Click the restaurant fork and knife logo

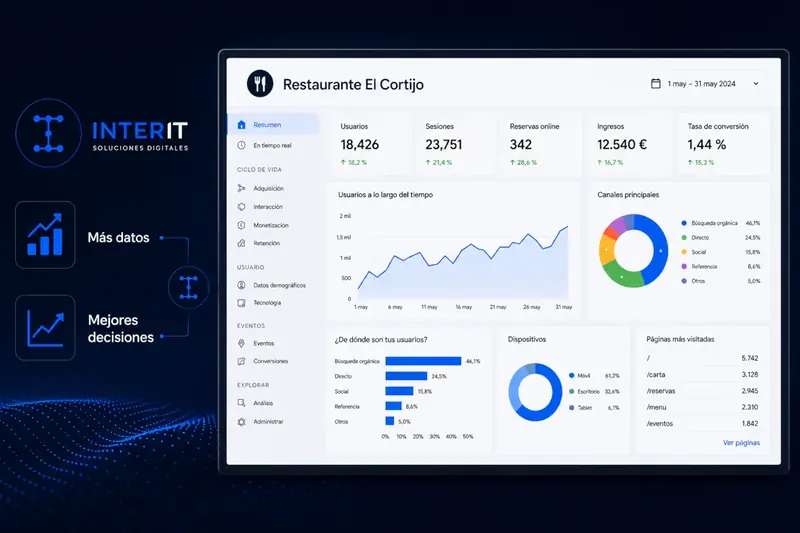(260, 84)
